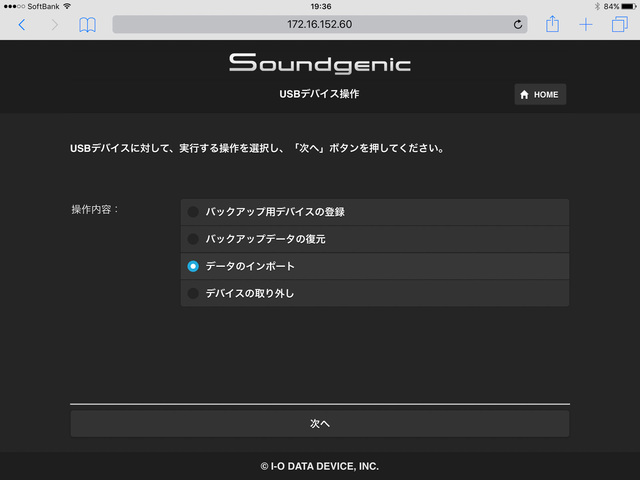Click the USBデバイスに対して instruction text
The height and width of the screenshot is (480, 640).
pyautogui.click(x=258, y=148)
